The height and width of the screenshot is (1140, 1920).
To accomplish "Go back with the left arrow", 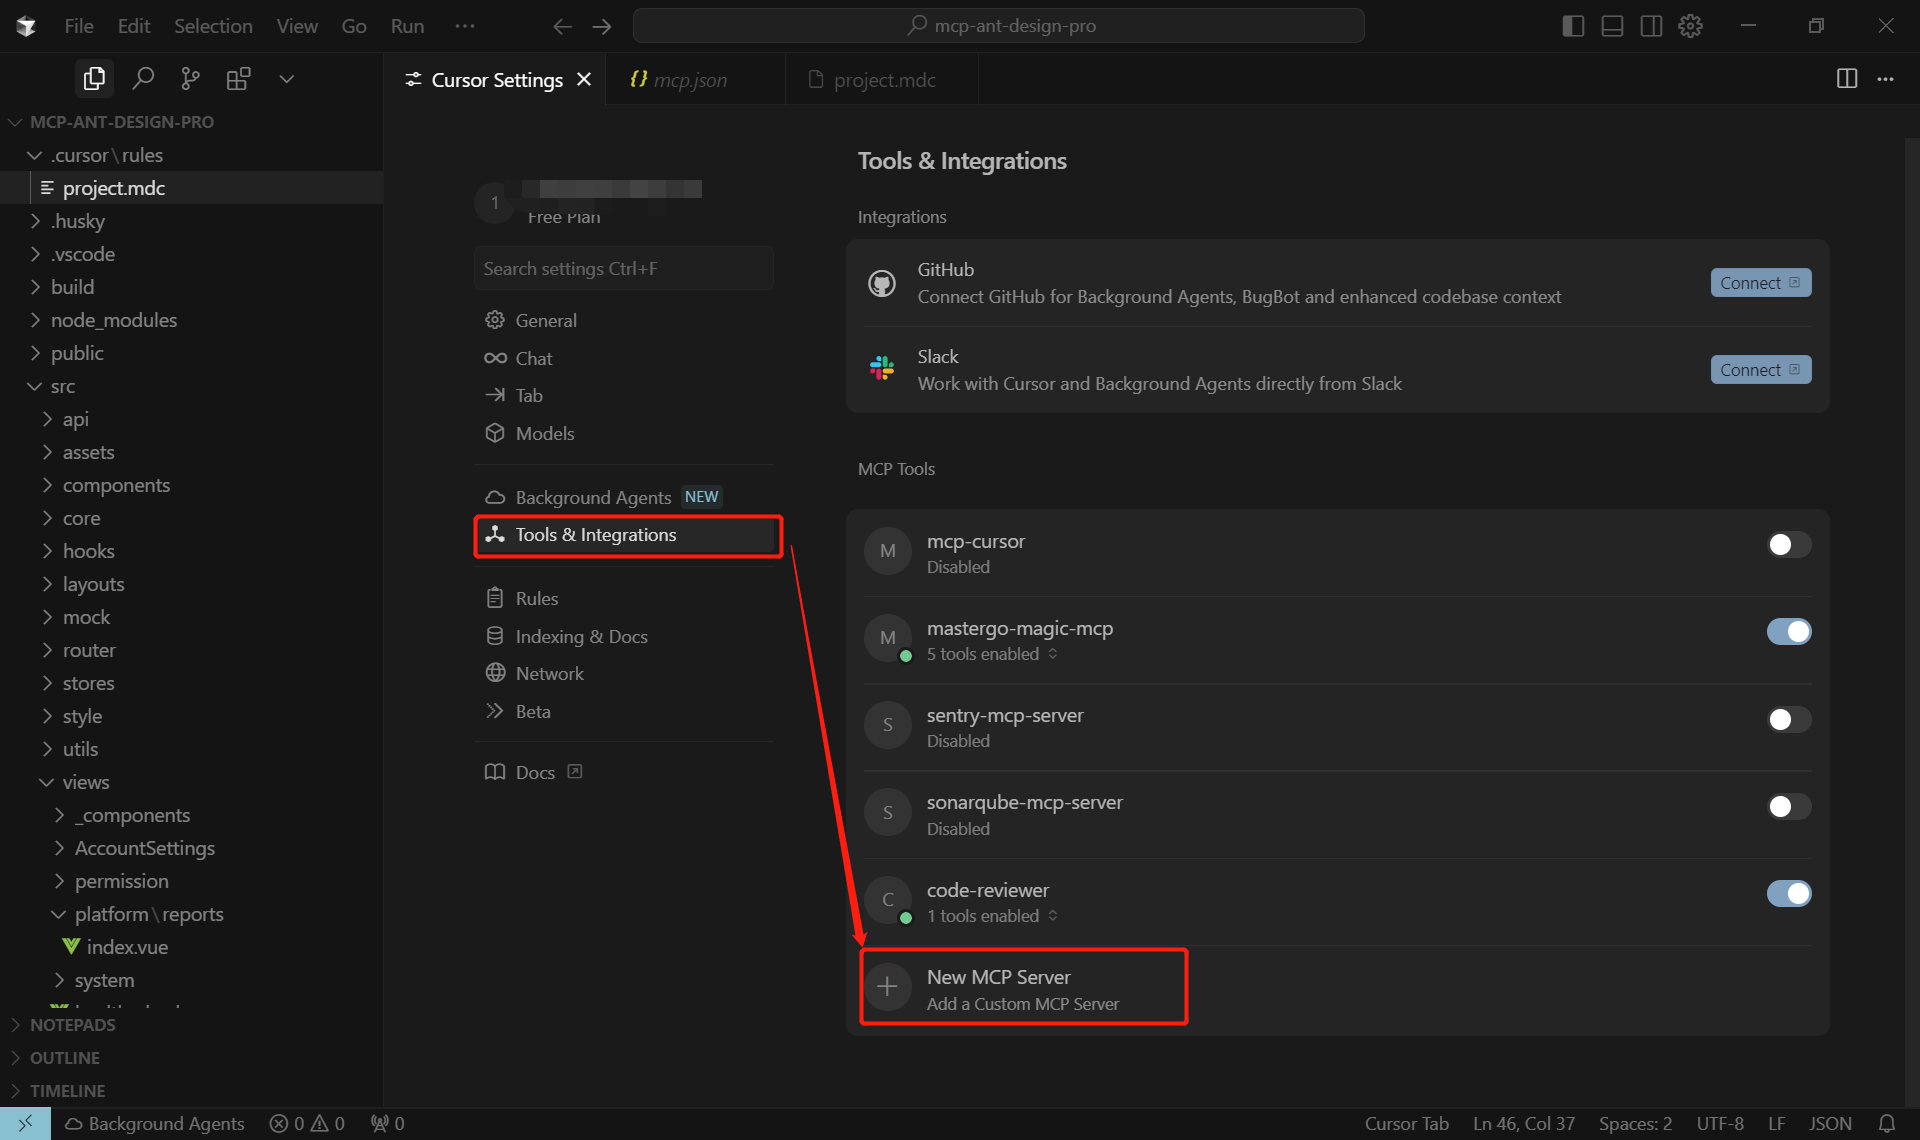I will pyautogui.click(x=562, y=26).
